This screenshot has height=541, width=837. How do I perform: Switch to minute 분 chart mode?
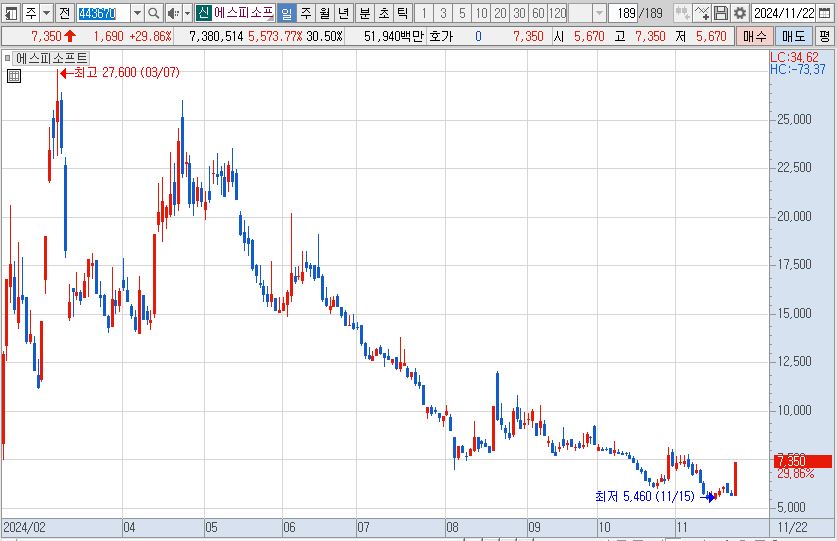click(x=365, y=13)
